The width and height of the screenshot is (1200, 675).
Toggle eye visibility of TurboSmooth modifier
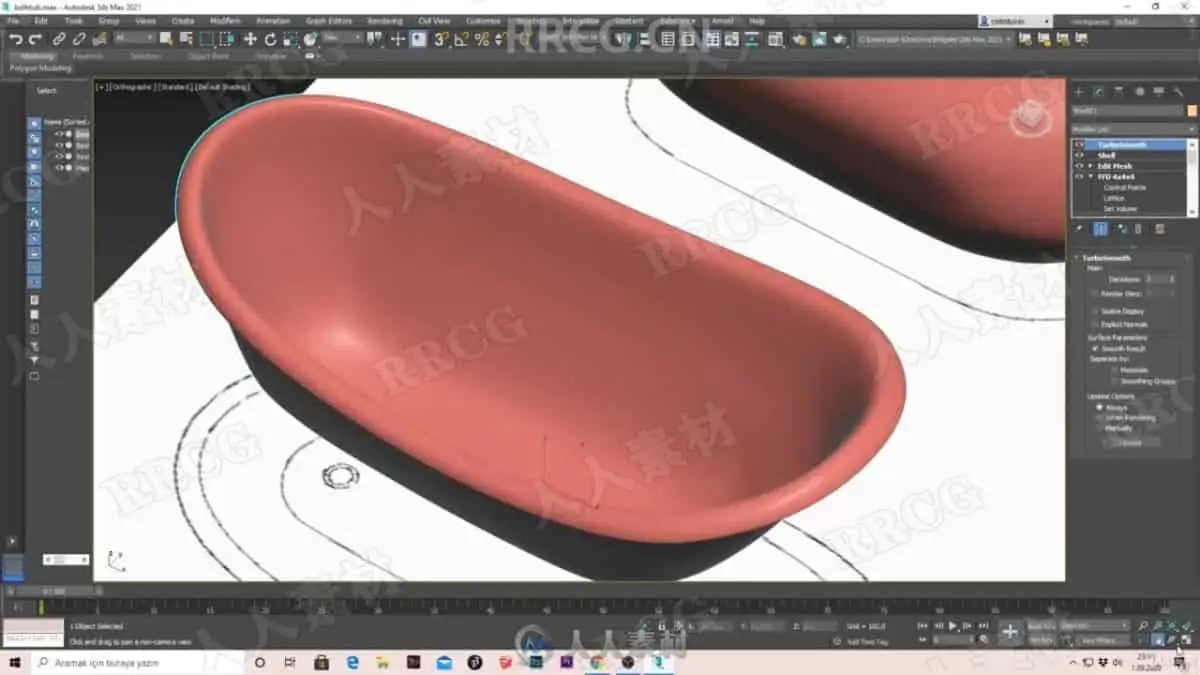(x=1079, y=145)
